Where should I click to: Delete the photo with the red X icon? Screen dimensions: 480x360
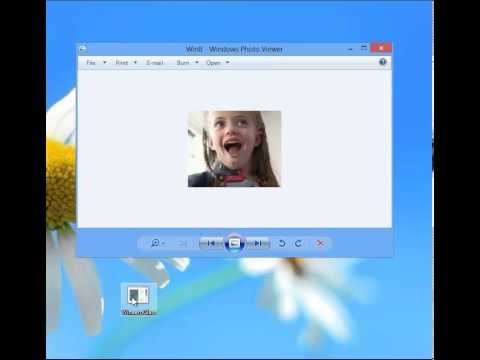(320, 244)
